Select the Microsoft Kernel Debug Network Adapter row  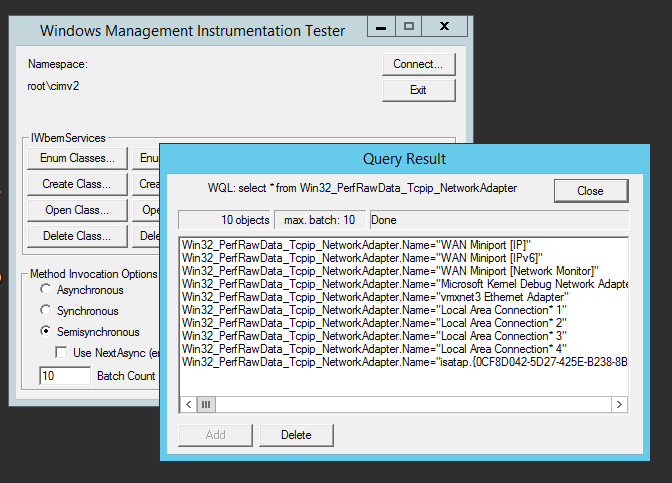coord(404,284)
